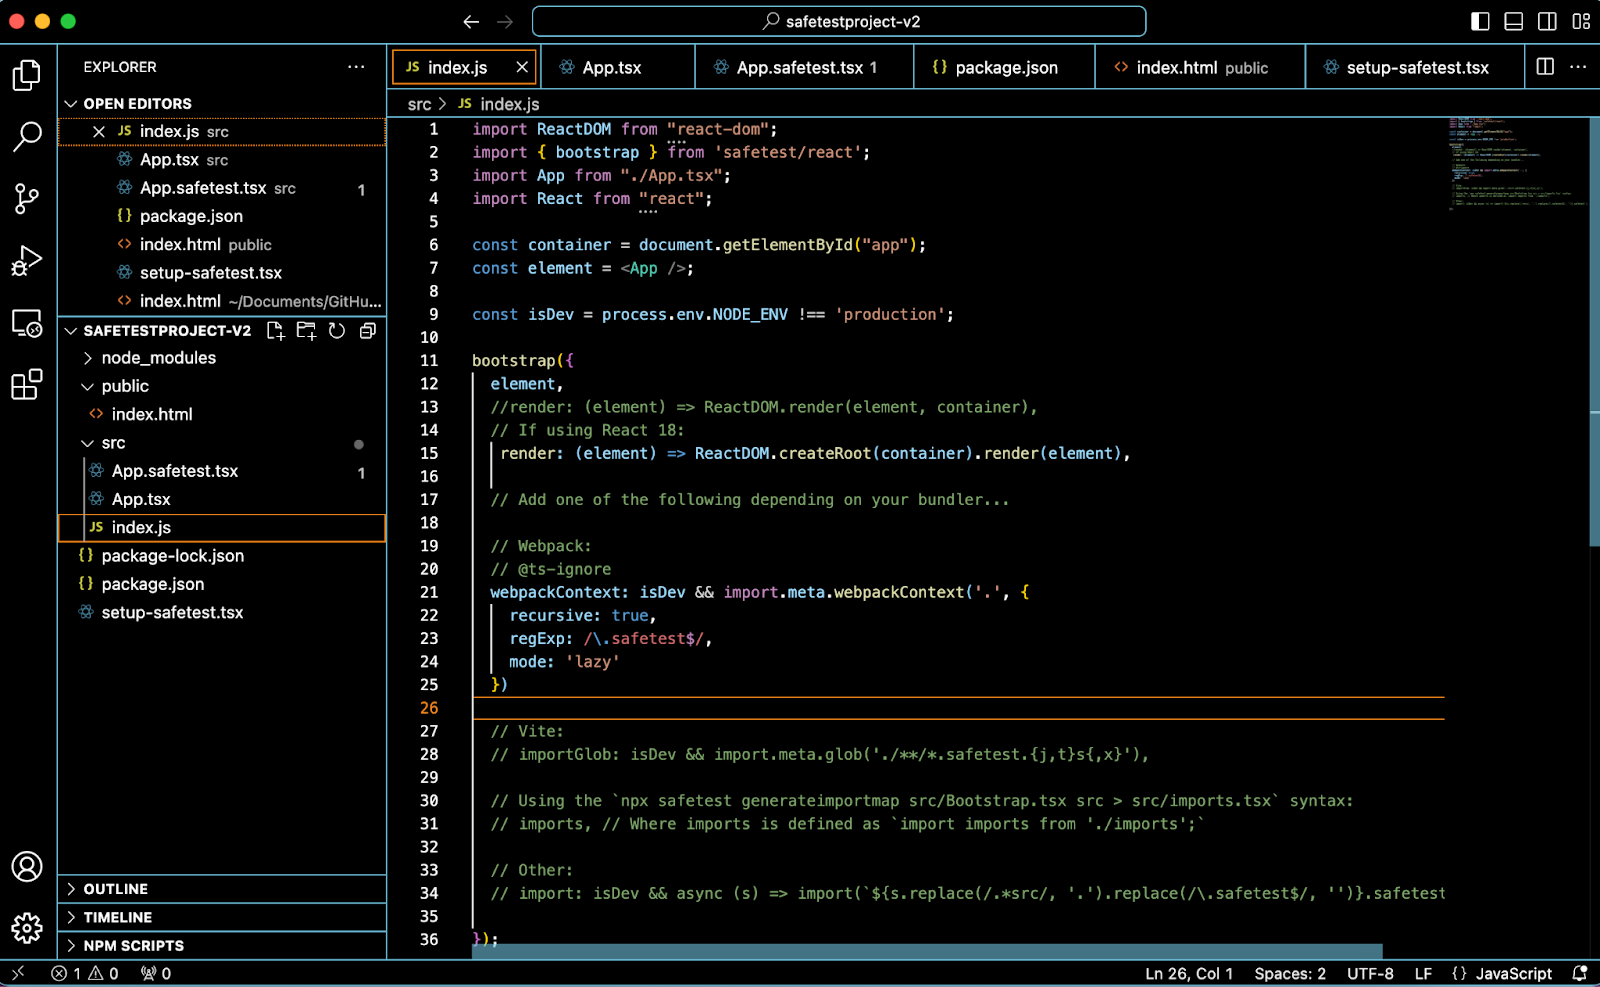
Task: Close the index.js editor tab
Action: click(522, 67)
